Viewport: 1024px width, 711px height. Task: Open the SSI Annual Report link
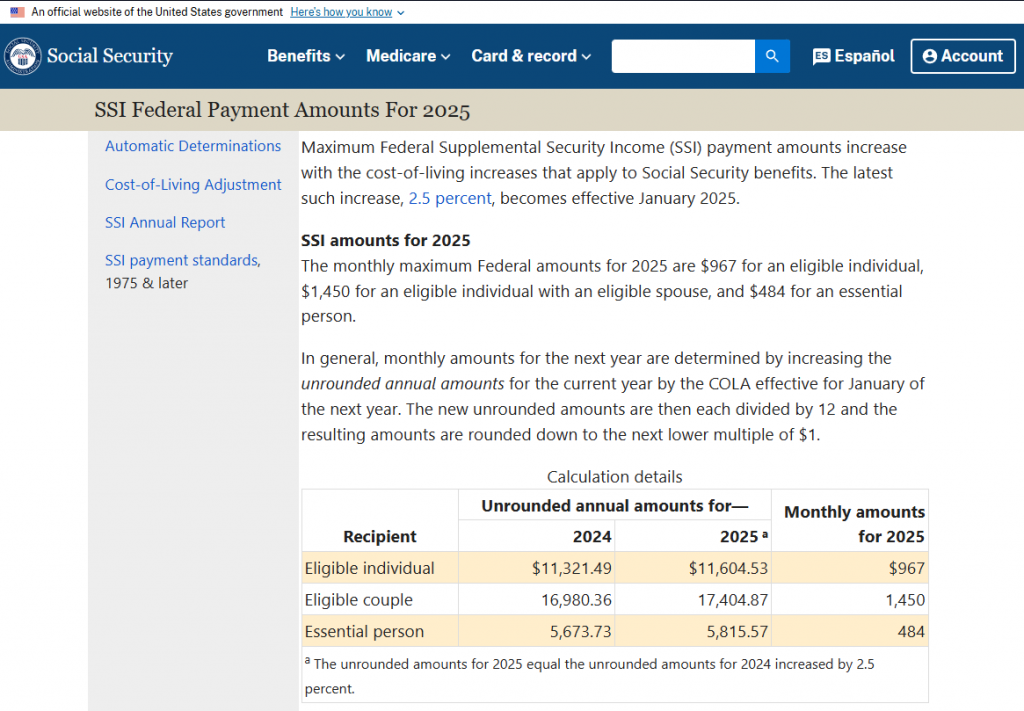[x=165, y=223]
